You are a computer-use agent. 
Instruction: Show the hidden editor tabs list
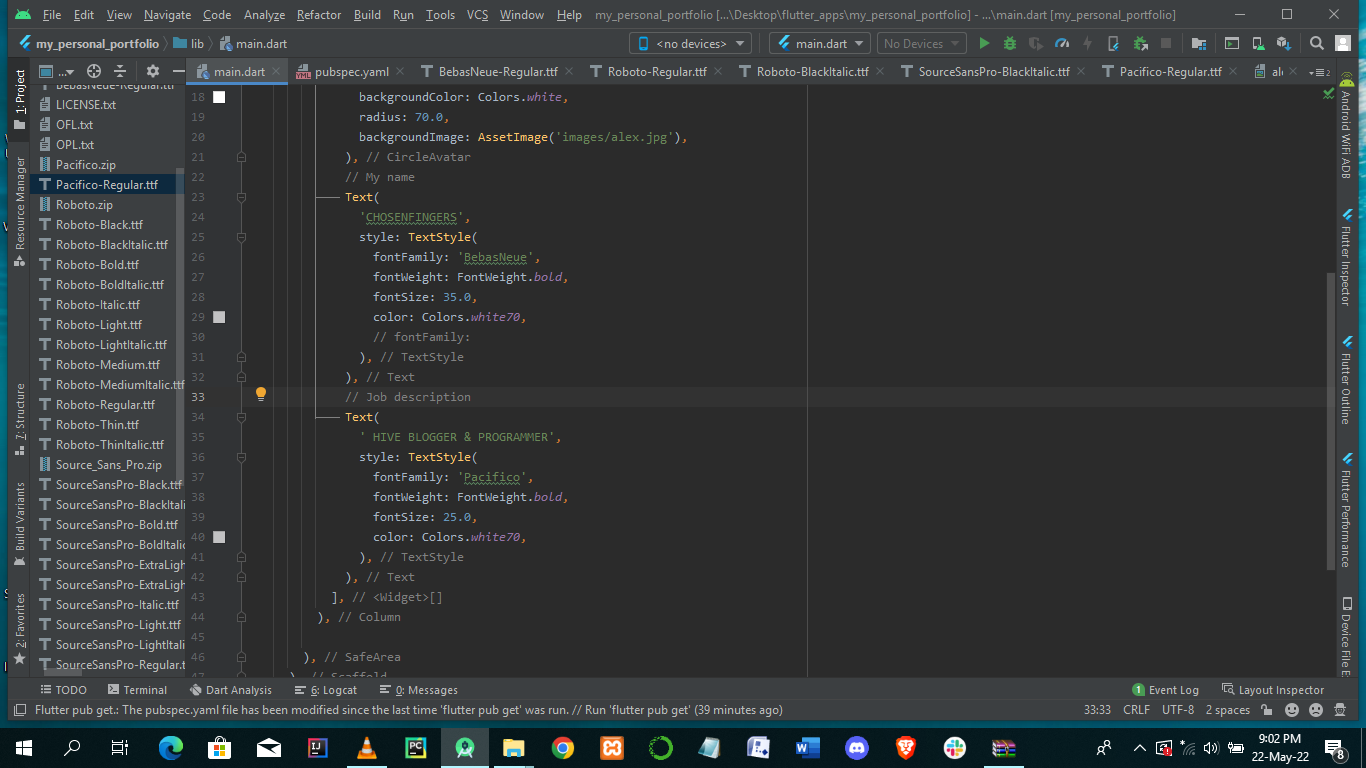pyautogui.click(x=1321, y=72)
